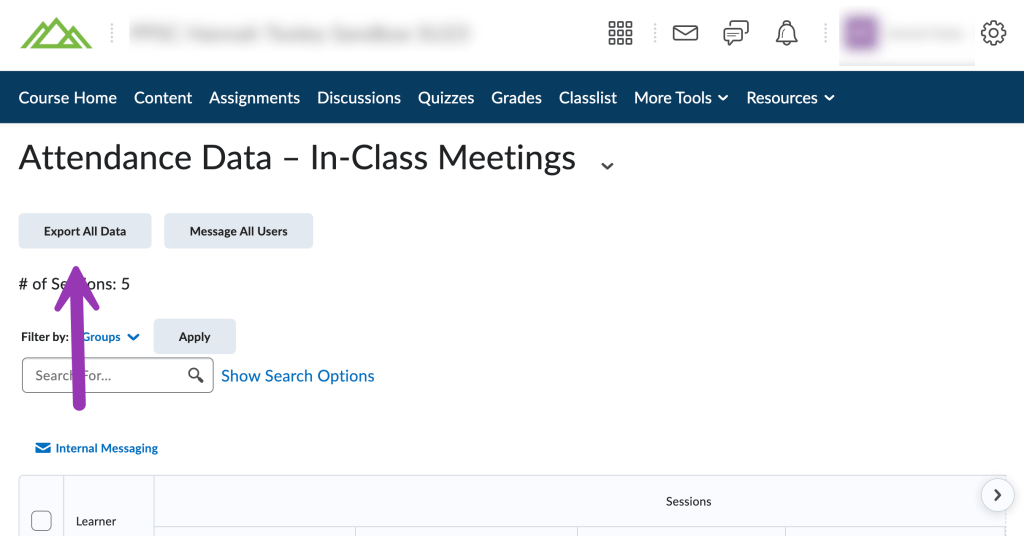Click the green mountain logo
Image resolution: width=1024 pixels, height=536 pixels.
click(56, 33)
